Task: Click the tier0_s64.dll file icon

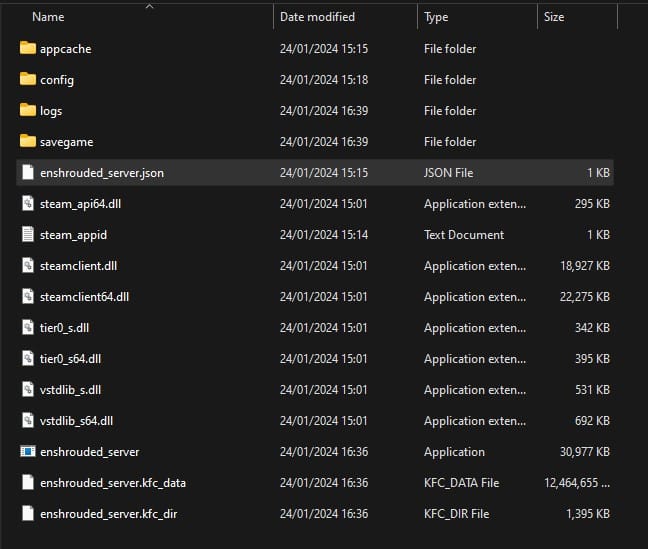Action: [x=28, y=358]
